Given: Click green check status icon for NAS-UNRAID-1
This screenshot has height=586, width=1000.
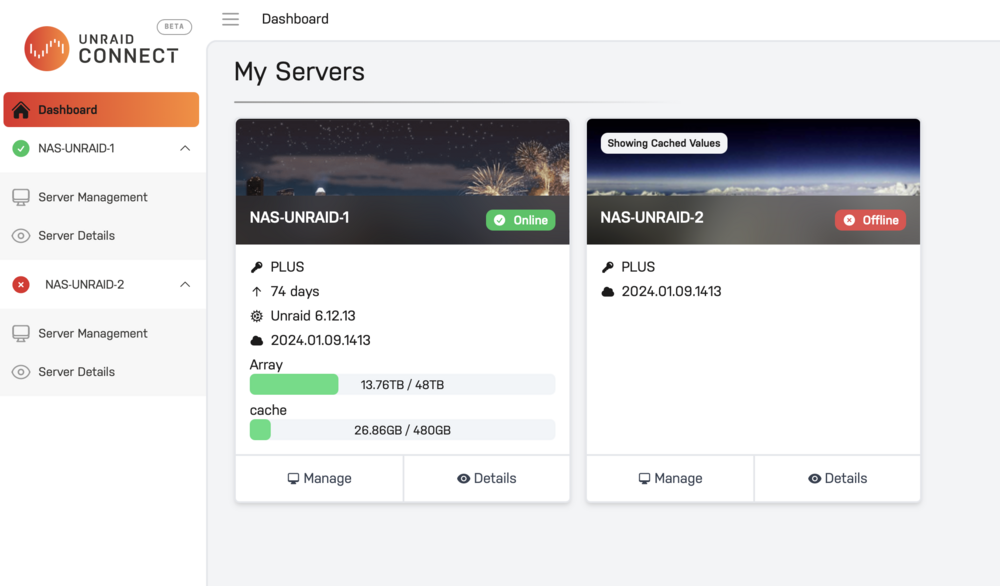Looking at the screenshot, I should pos(21,149).
